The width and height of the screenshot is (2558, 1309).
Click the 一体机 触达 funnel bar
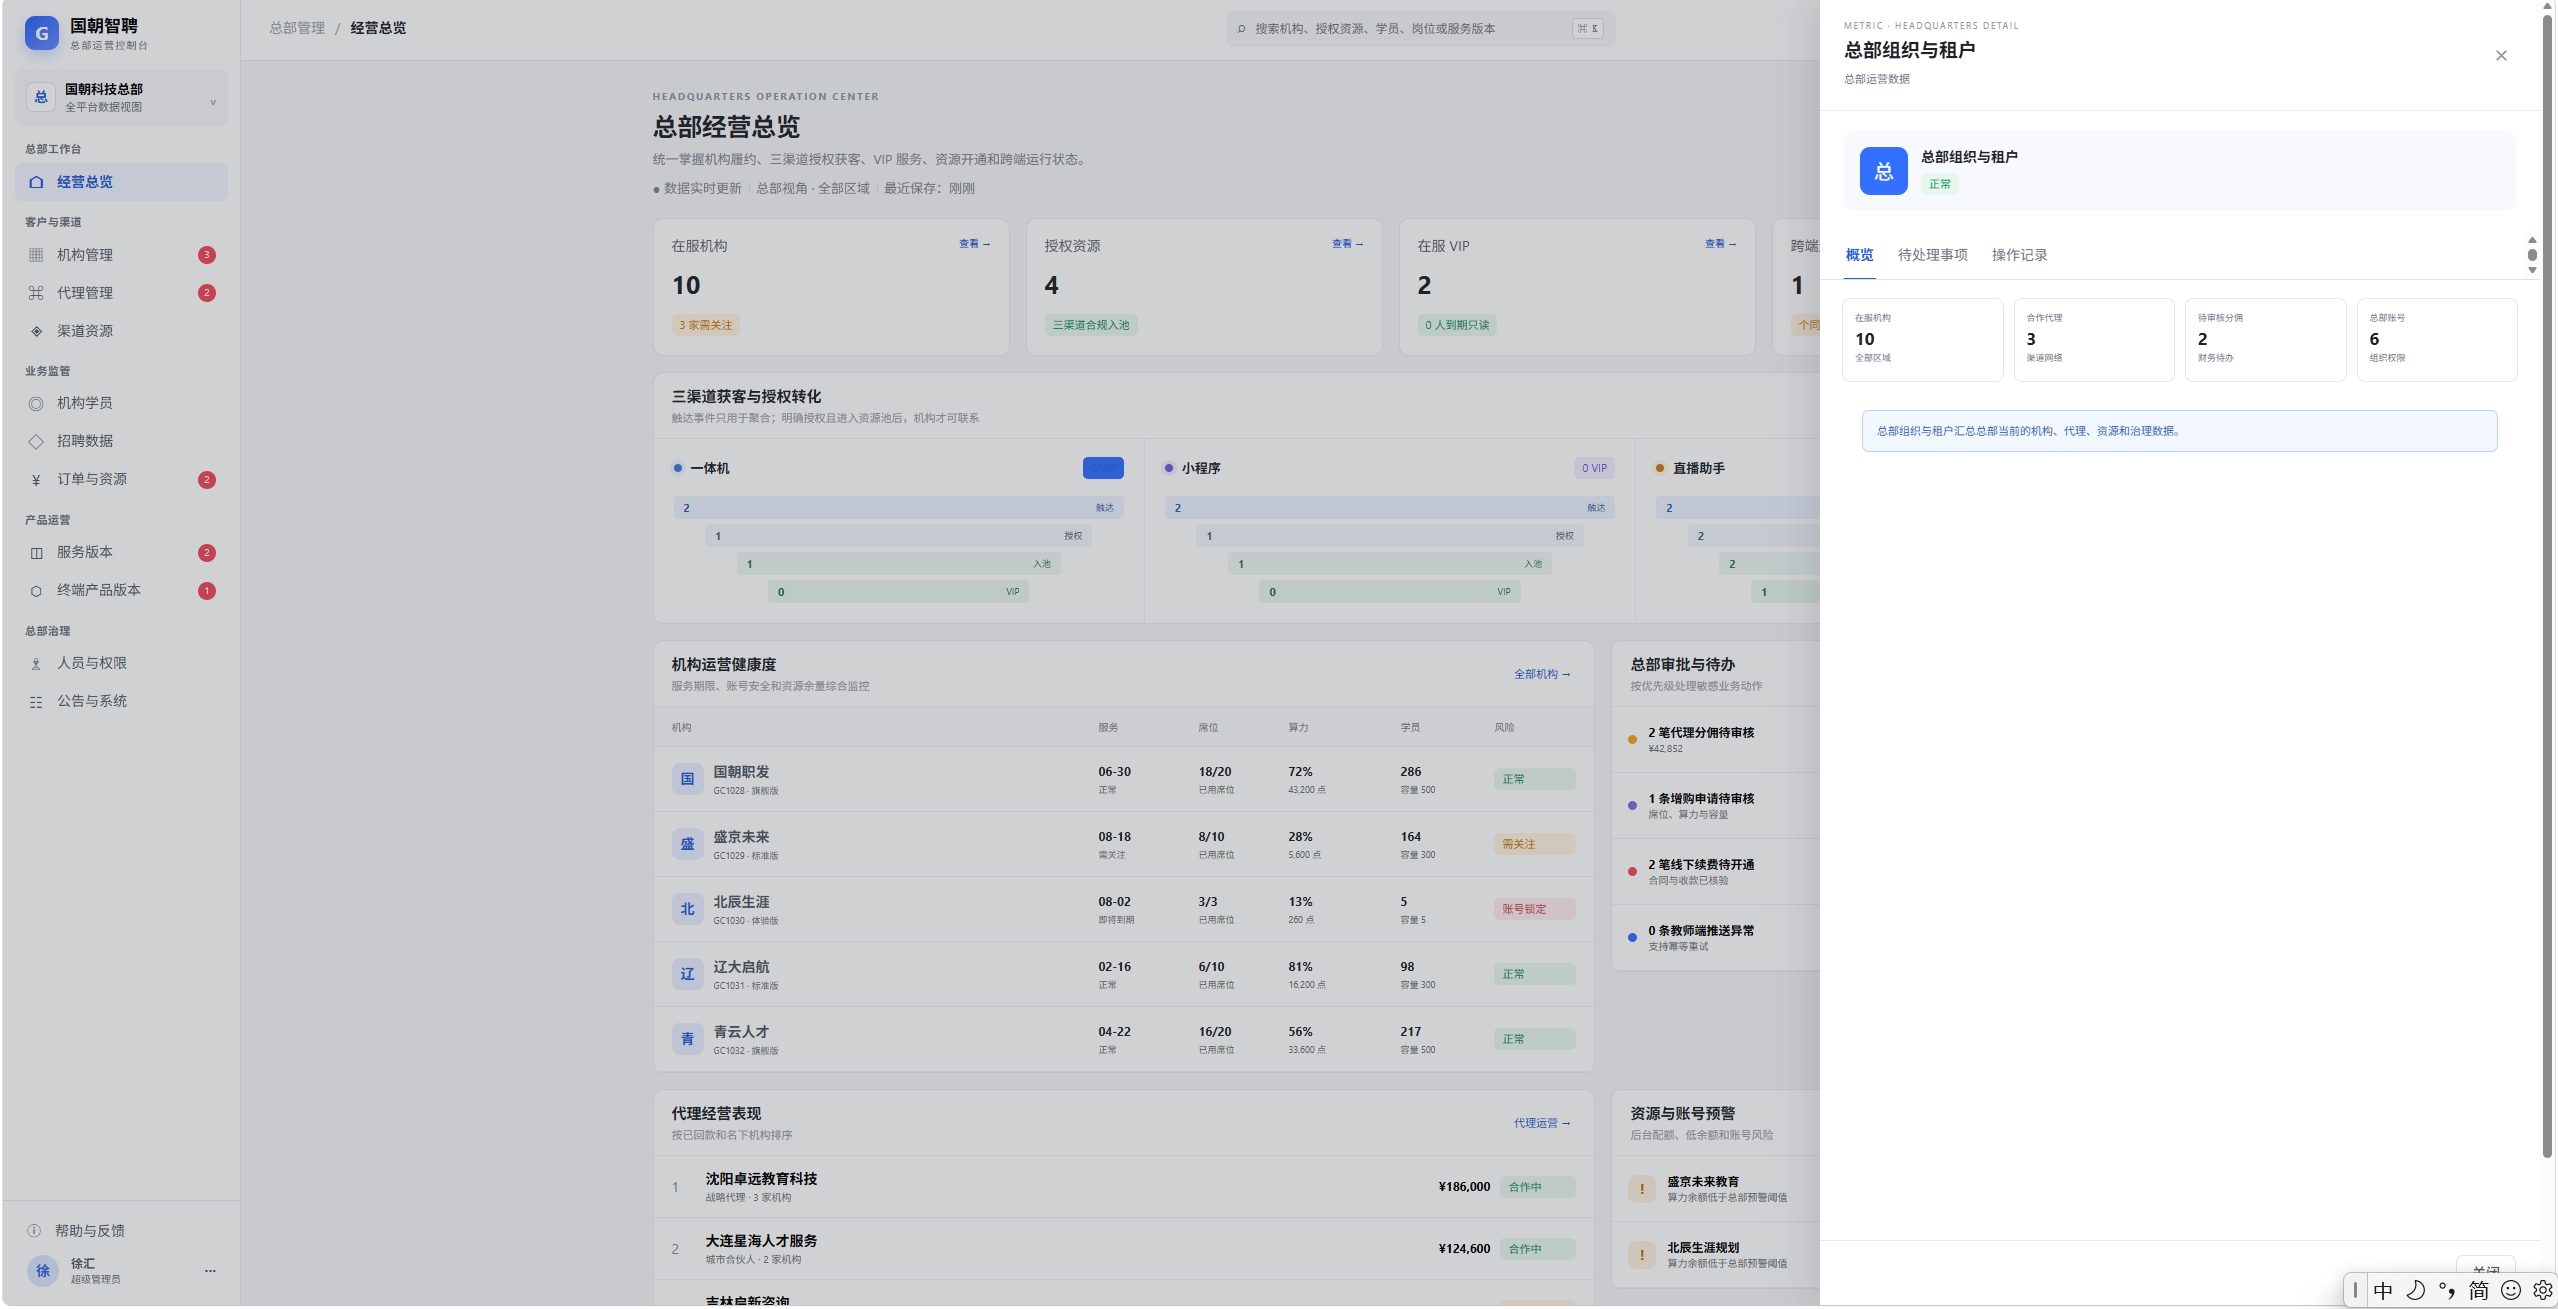click(898, 508)
